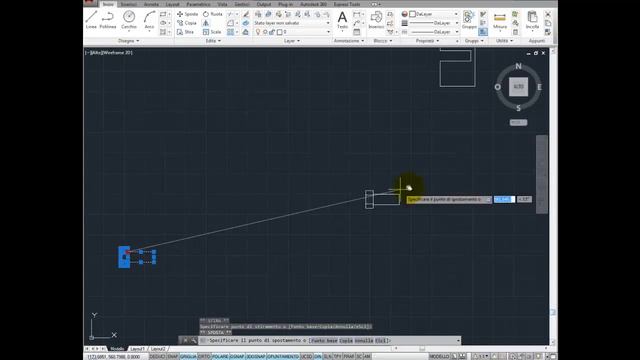
Task: Open the Parametrico ribbon tab
Action: [x=198, y=4]
